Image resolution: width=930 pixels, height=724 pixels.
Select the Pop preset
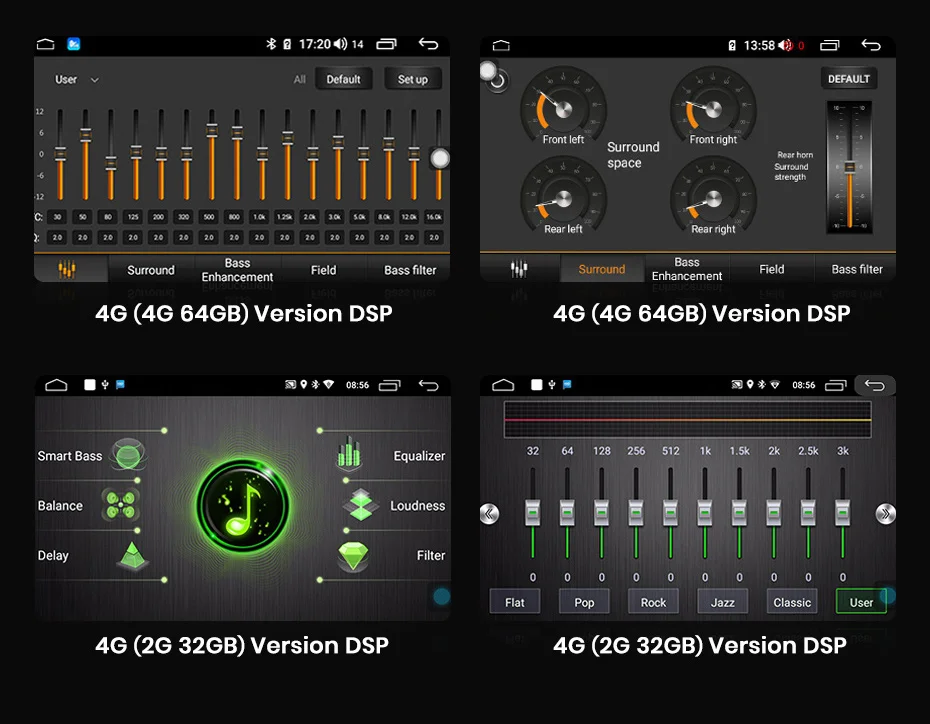584,602
